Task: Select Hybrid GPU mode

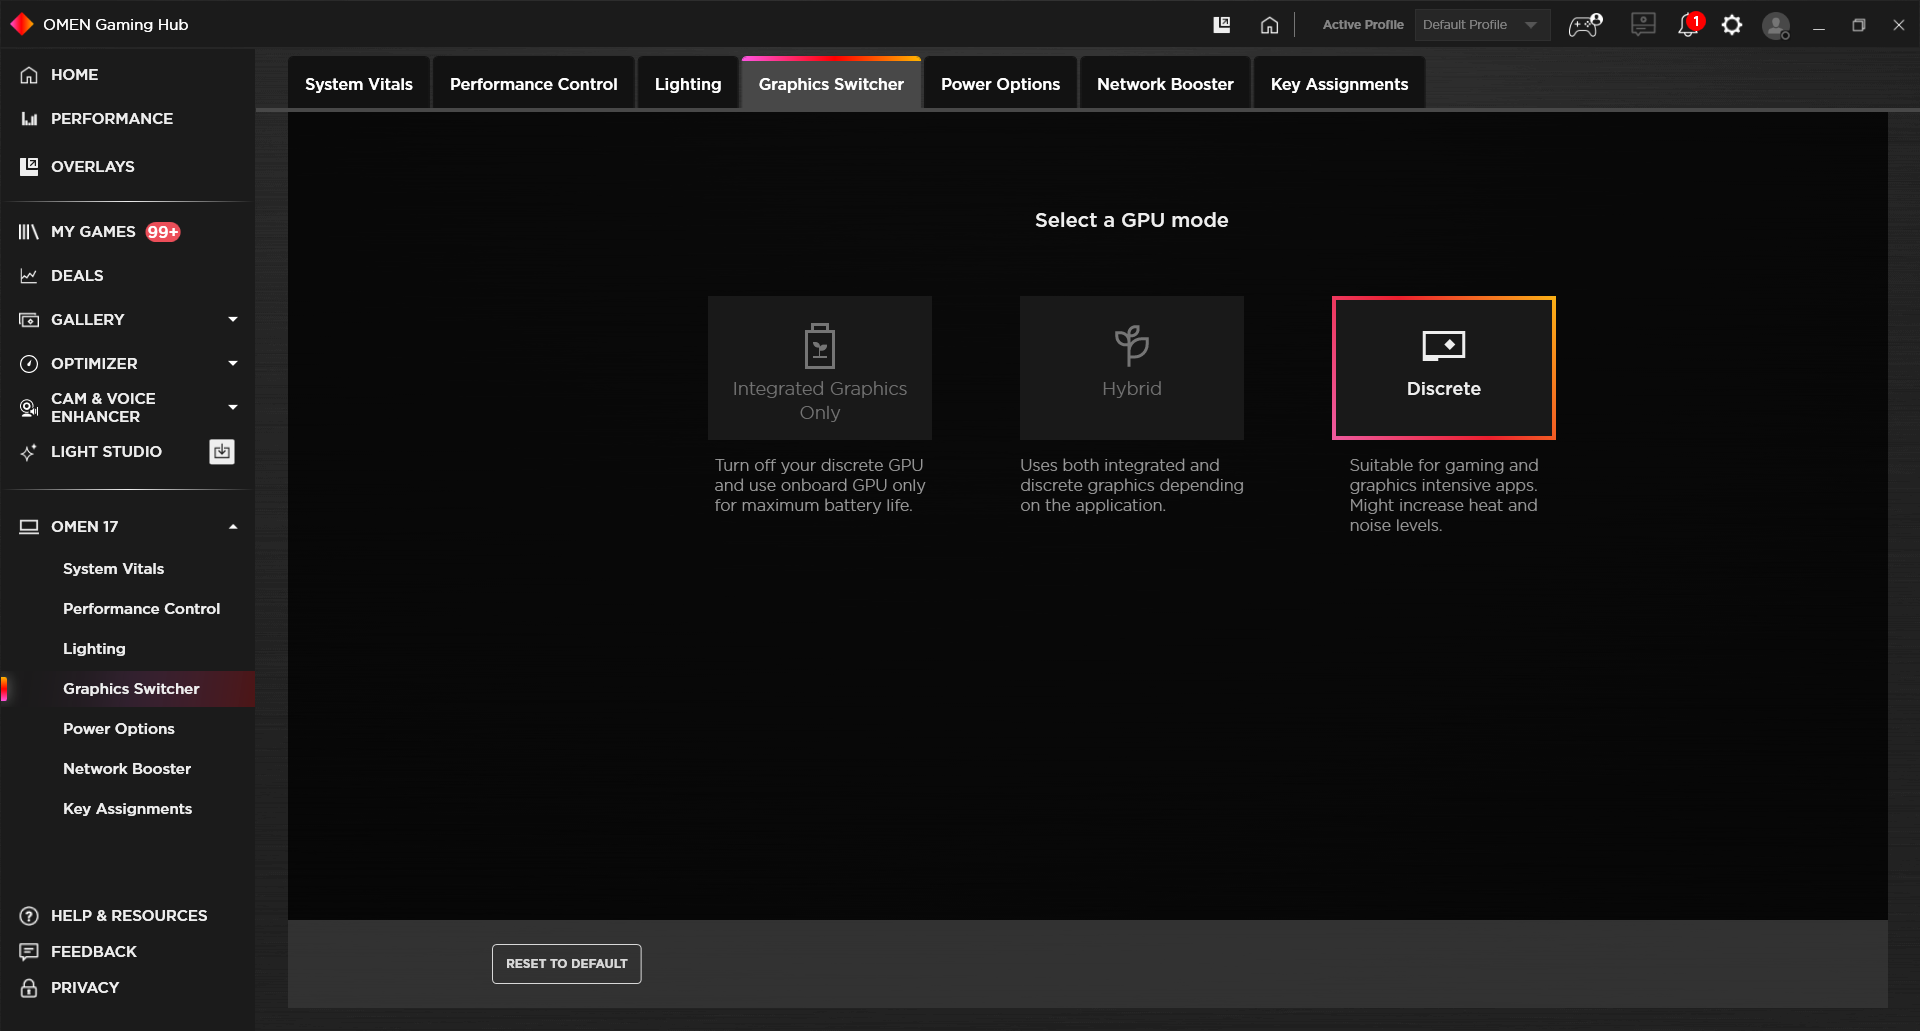Action: [1132, 367]
